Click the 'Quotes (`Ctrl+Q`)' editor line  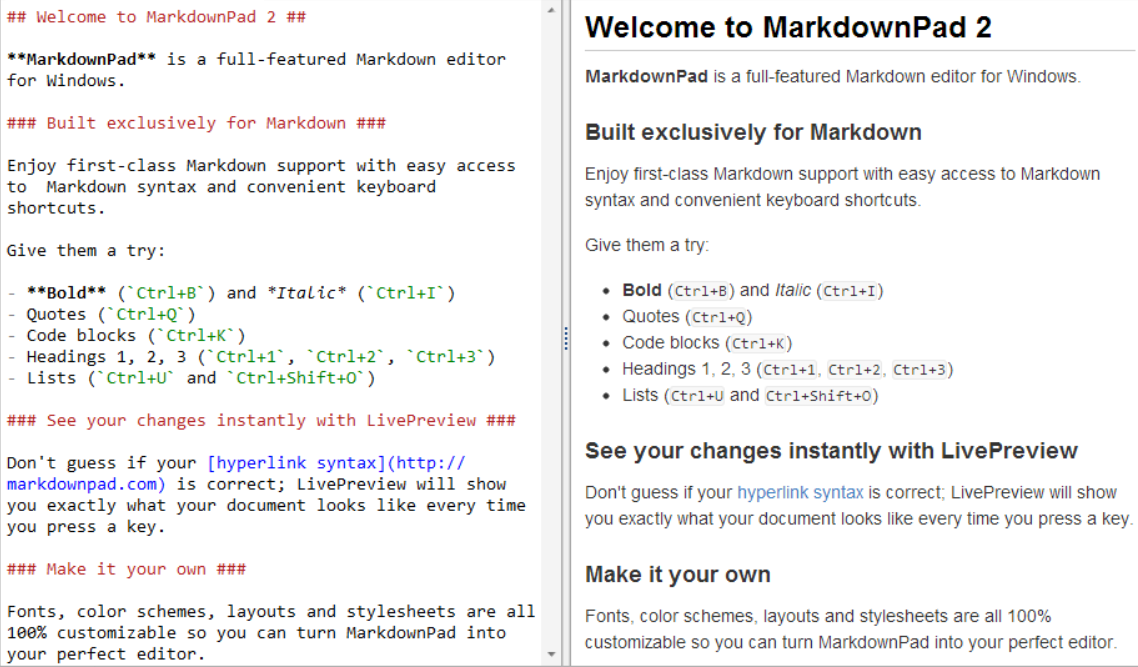pyautogui.click(x=102, y=314)
